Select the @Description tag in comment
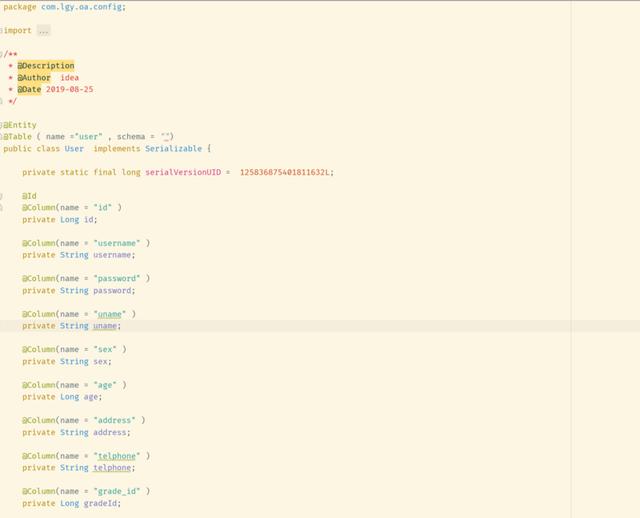The image size is (640, 518). 46,66
